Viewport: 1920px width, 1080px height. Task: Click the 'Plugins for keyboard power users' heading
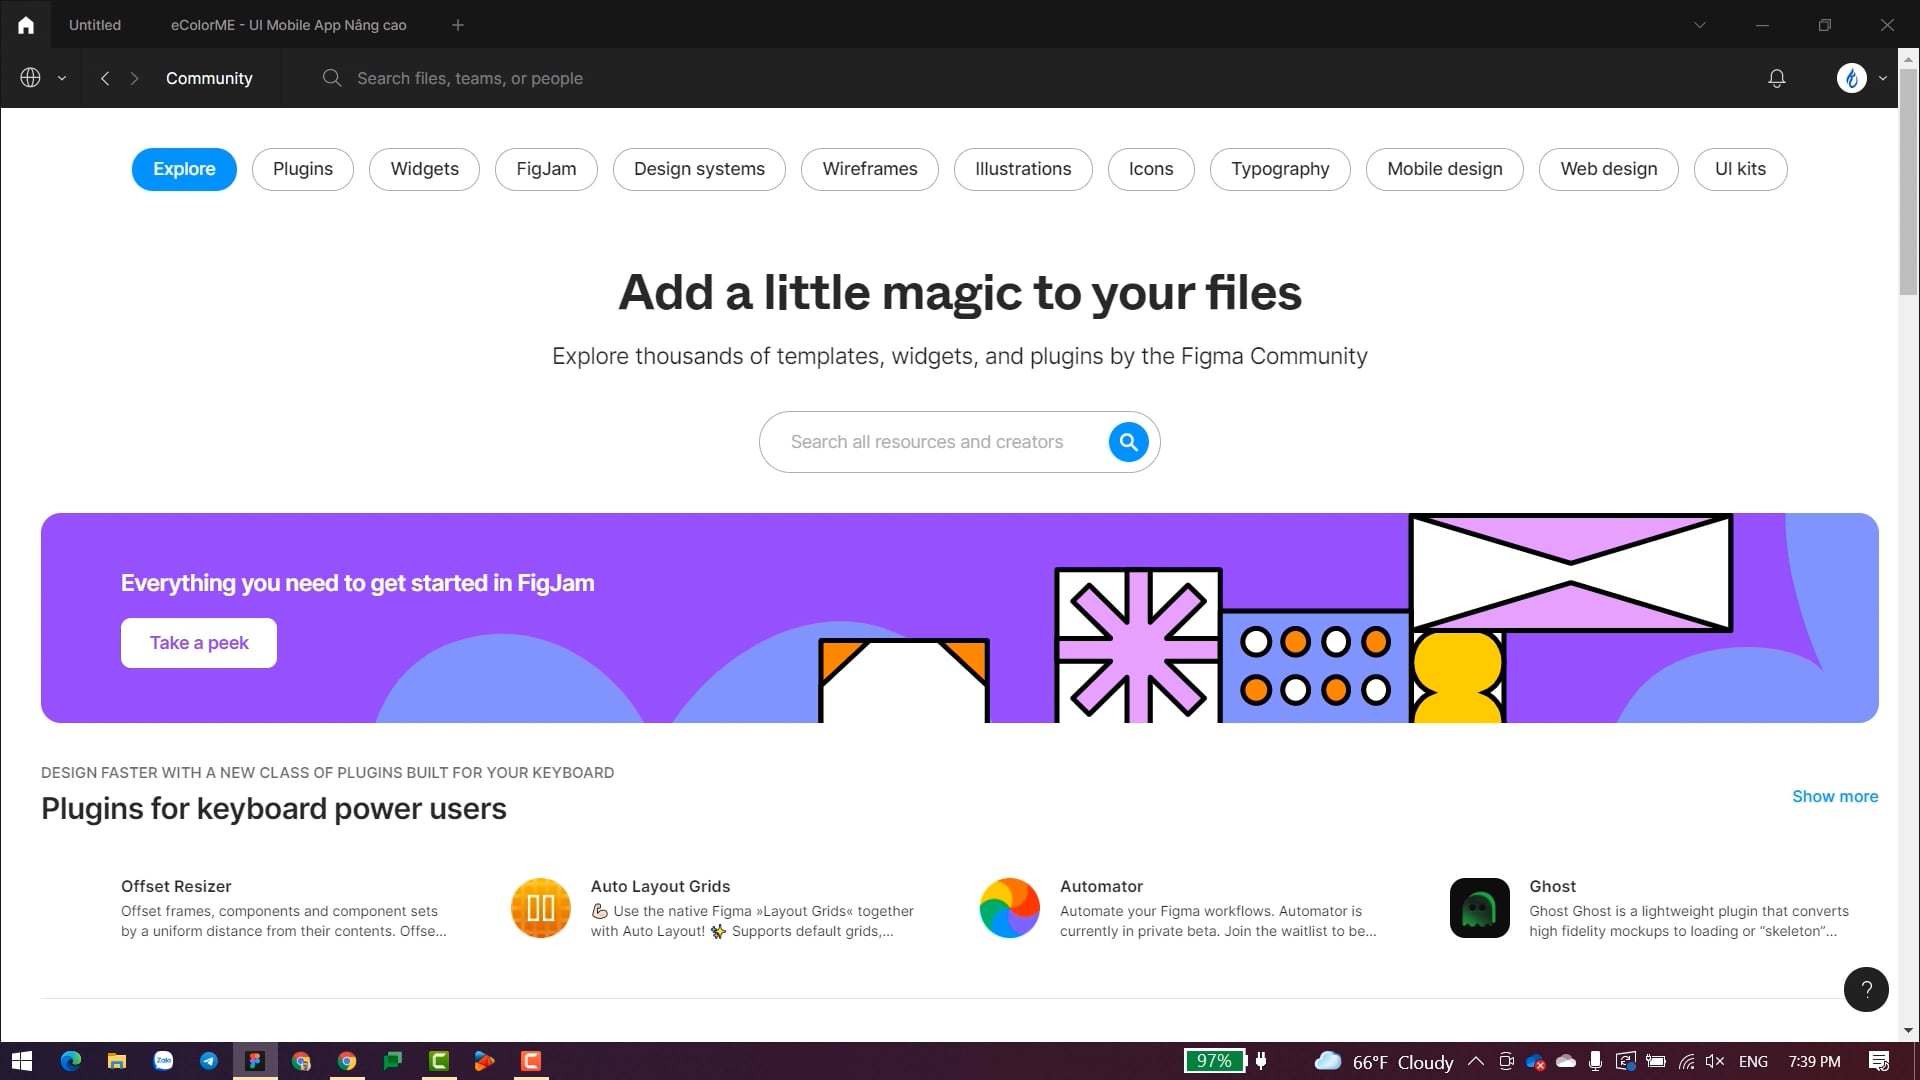click(274, 808)
